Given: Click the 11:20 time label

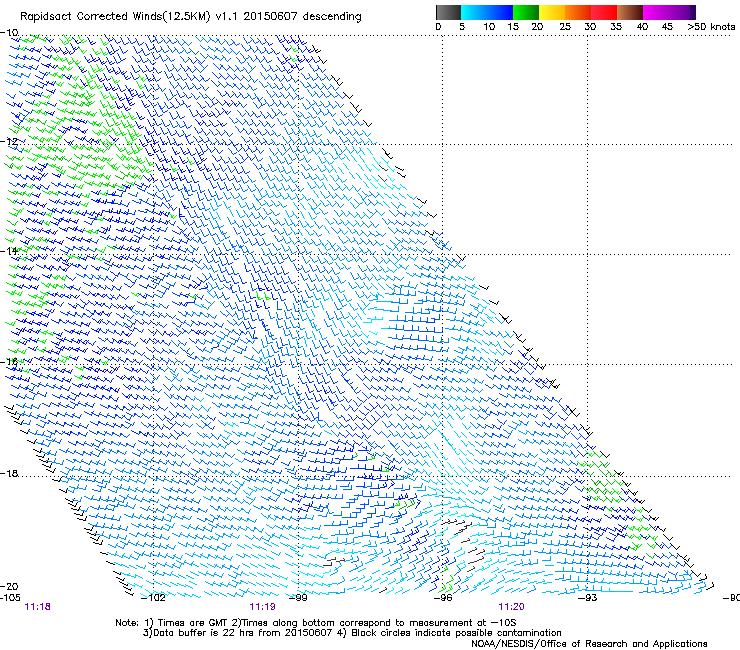Looking at the screenshot, I should [x=511, y=607].
